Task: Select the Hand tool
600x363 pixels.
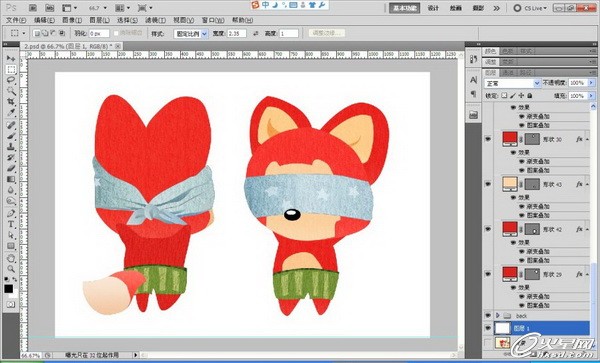Action: 11,258
